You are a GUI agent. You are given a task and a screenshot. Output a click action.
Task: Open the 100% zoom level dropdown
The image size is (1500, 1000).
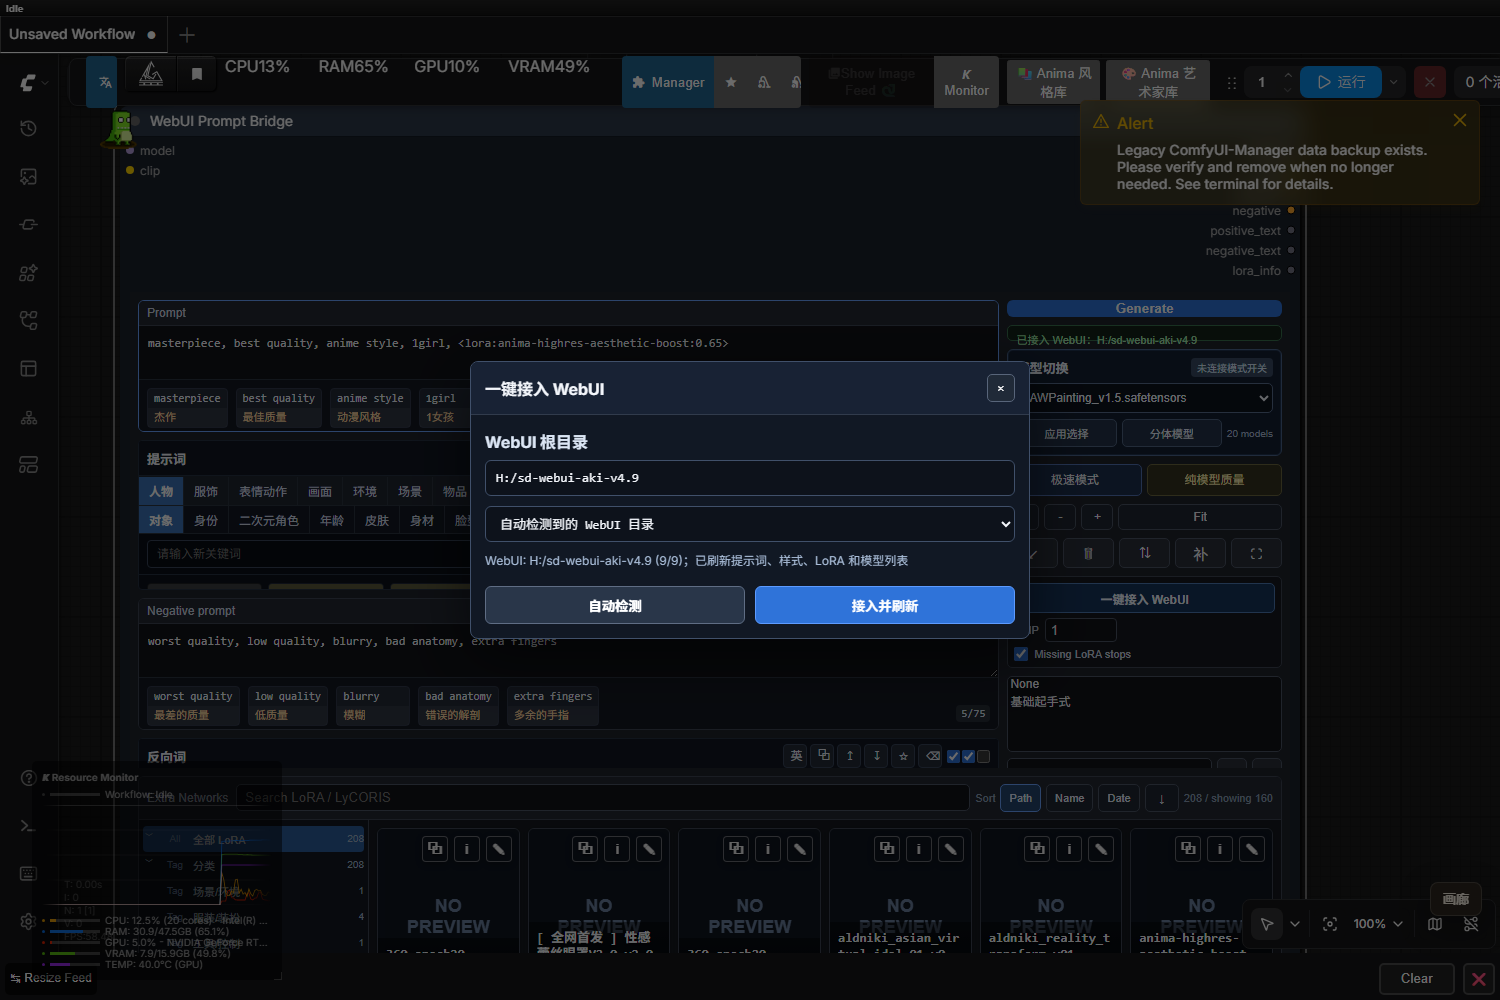(x=1378, y=924)
